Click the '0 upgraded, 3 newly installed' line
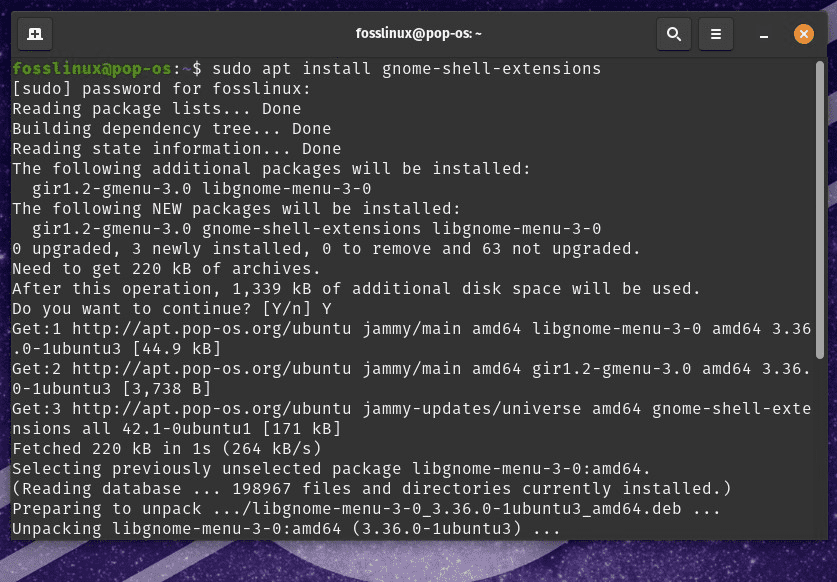 pos(326,249)
